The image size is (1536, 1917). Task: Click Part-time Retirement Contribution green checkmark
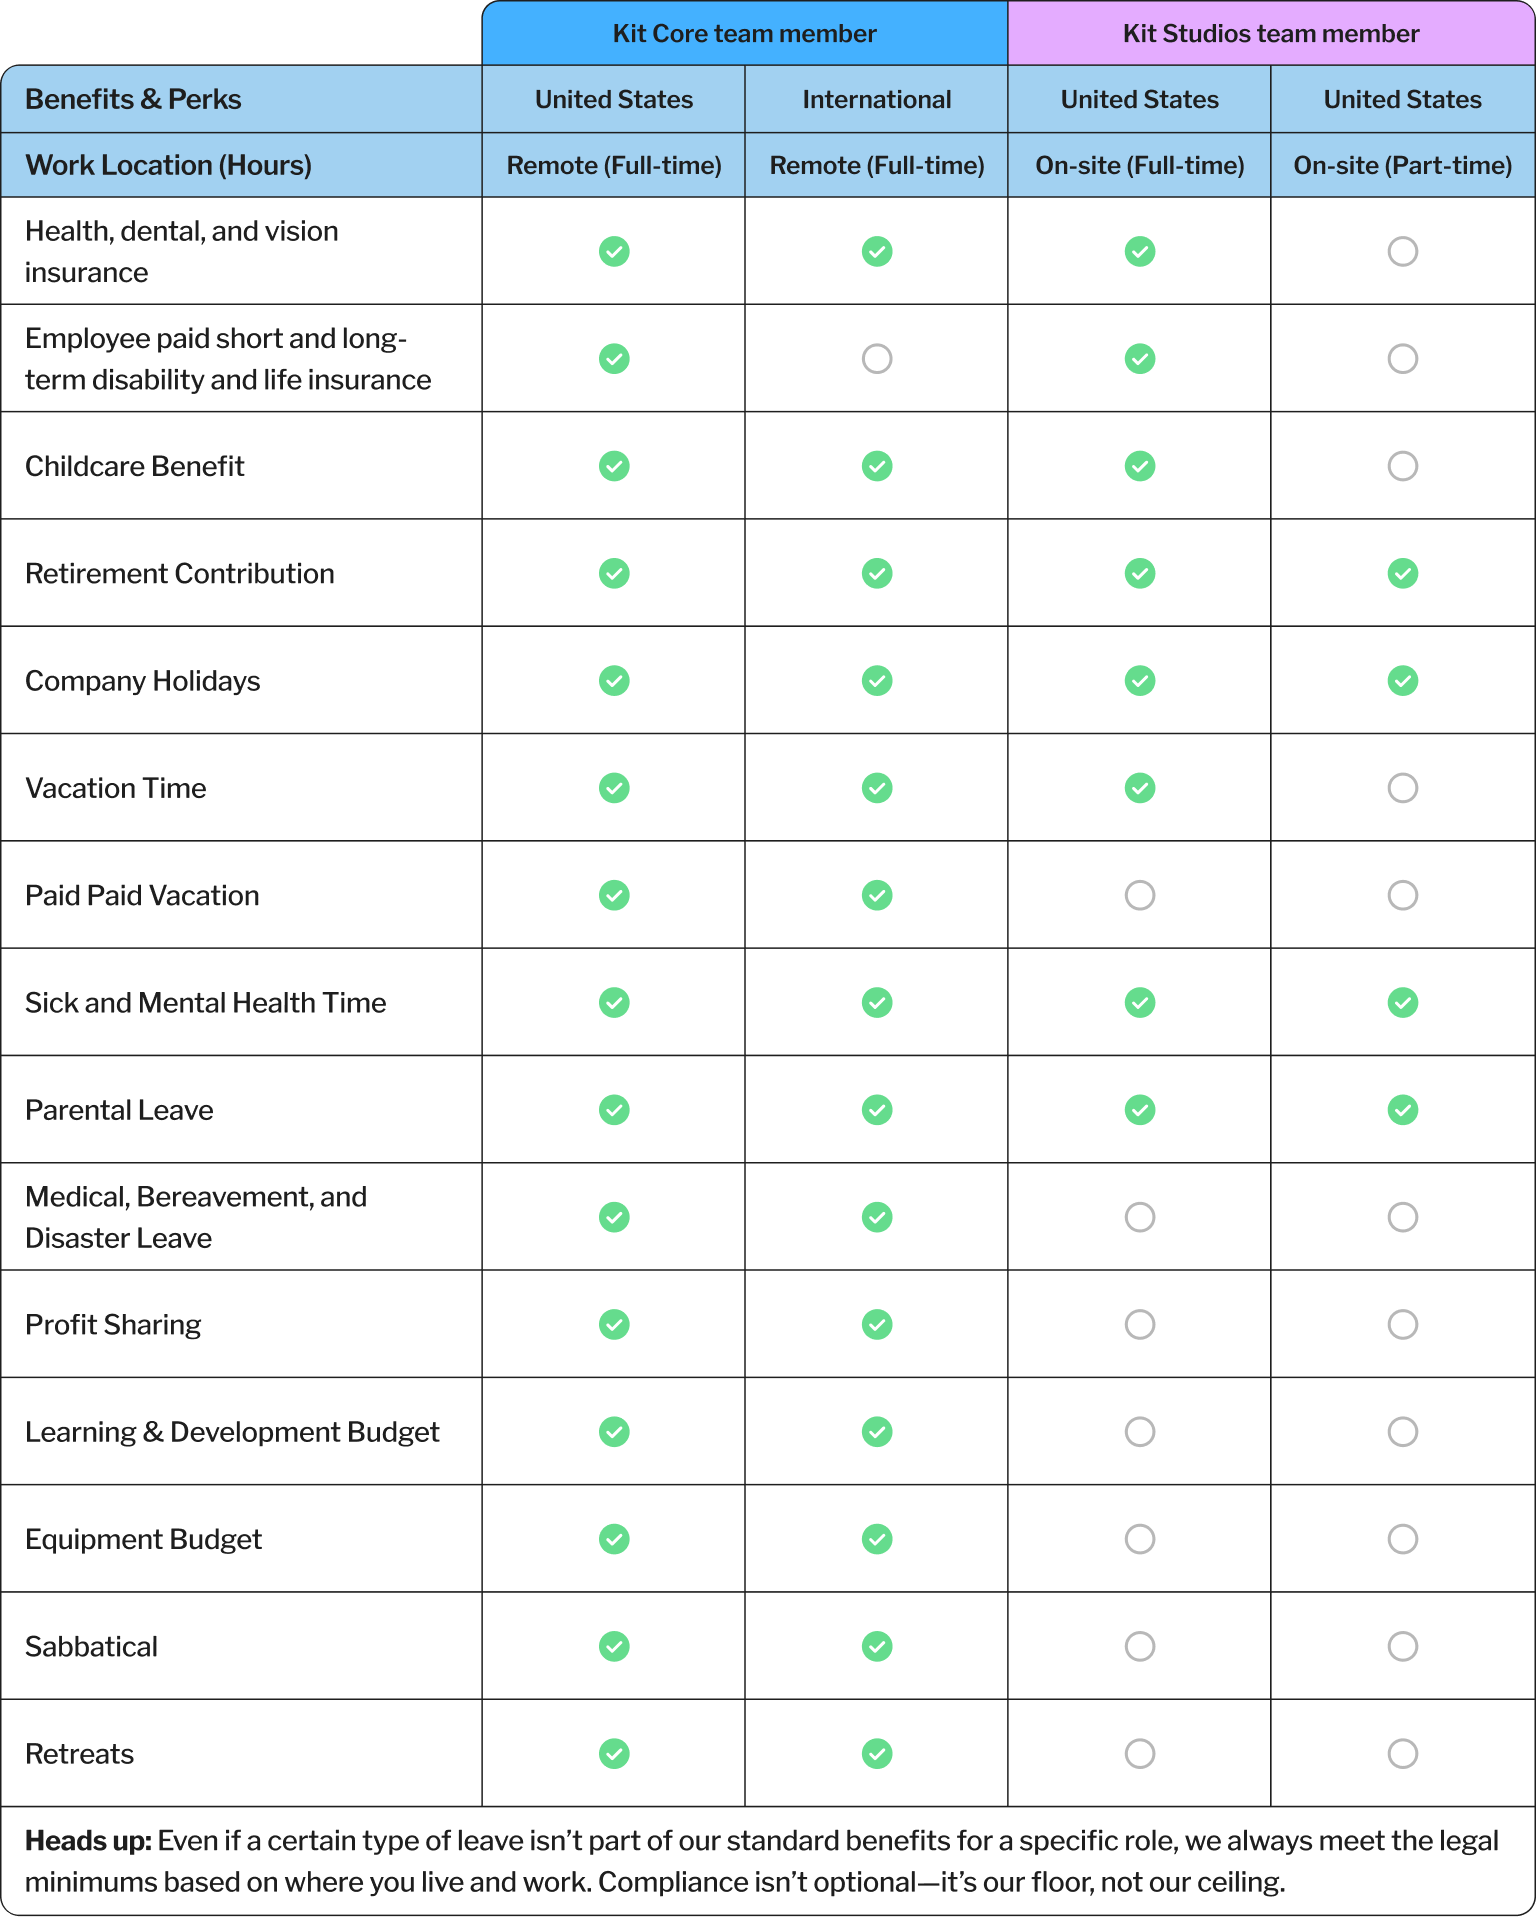pyautogui.click(x=1403, y=573)
